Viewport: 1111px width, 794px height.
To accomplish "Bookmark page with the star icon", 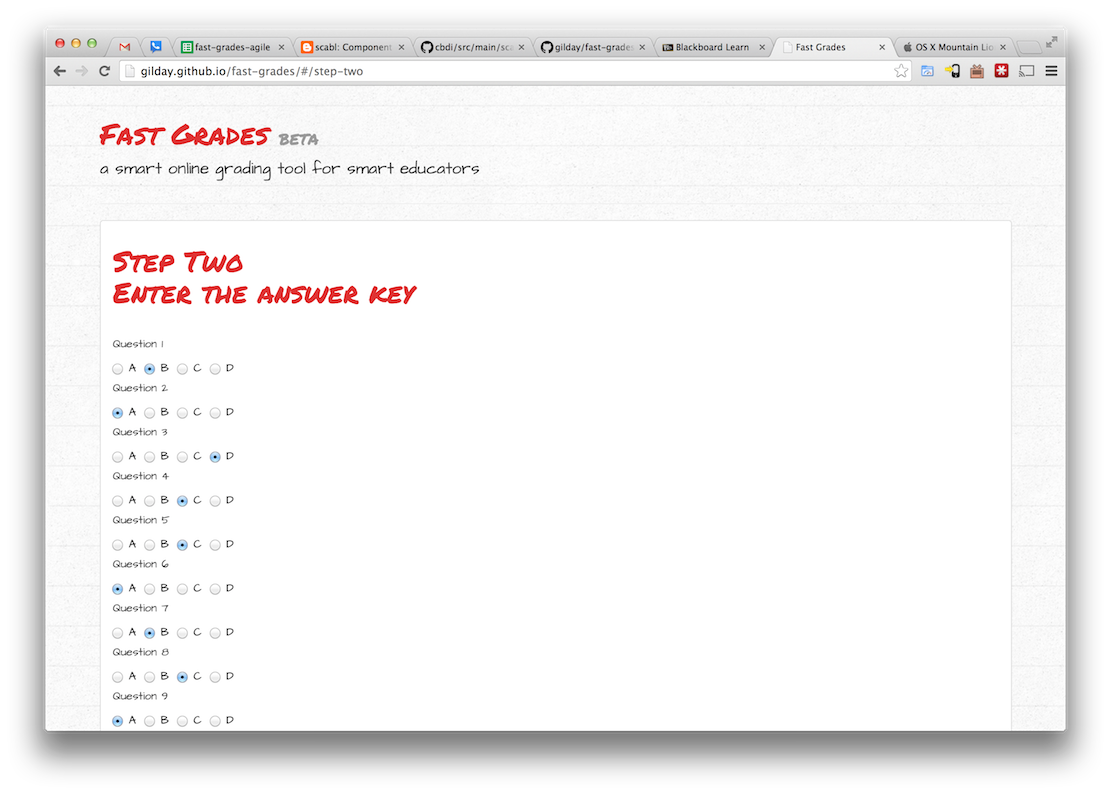I will pyautogui.click(x=901, y=71).
